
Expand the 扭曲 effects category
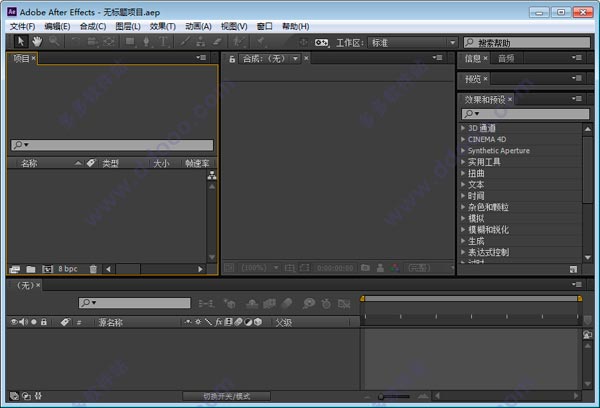pyautogui.click(x=463, y=173)
